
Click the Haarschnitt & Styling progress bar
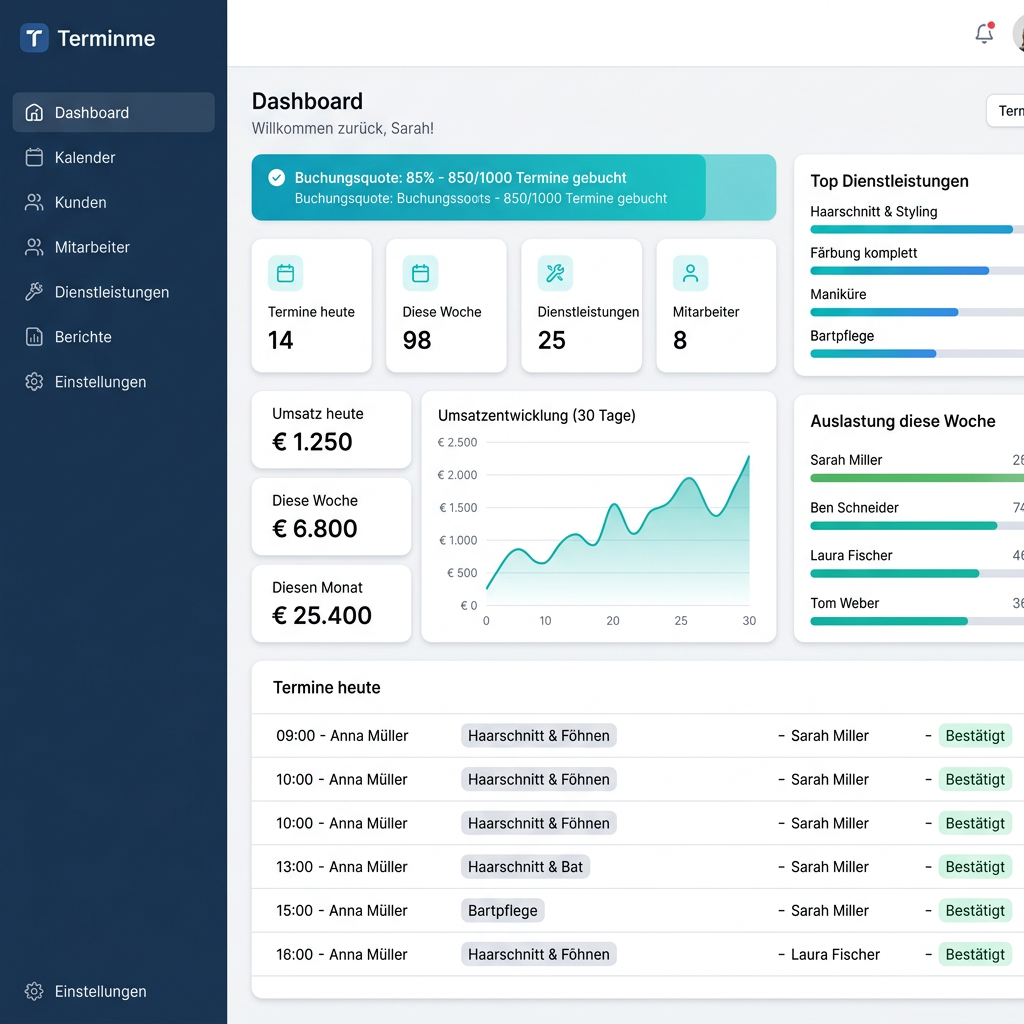[x=917, y=229]
